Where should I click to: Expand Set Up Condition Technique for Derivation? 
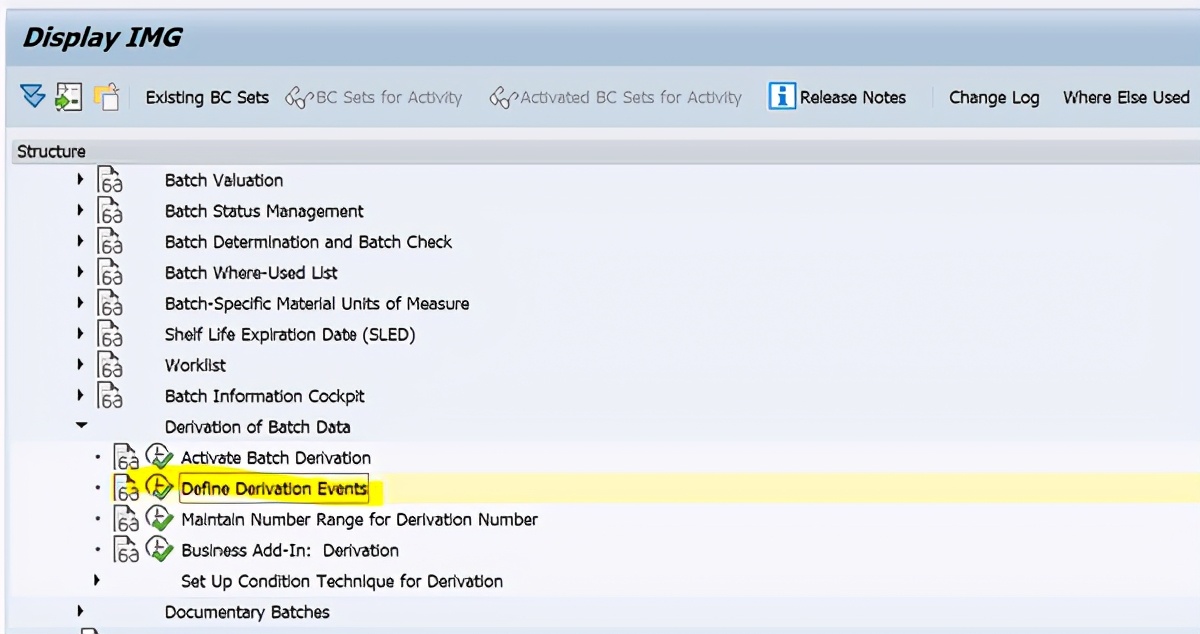[x=96, y=581]
